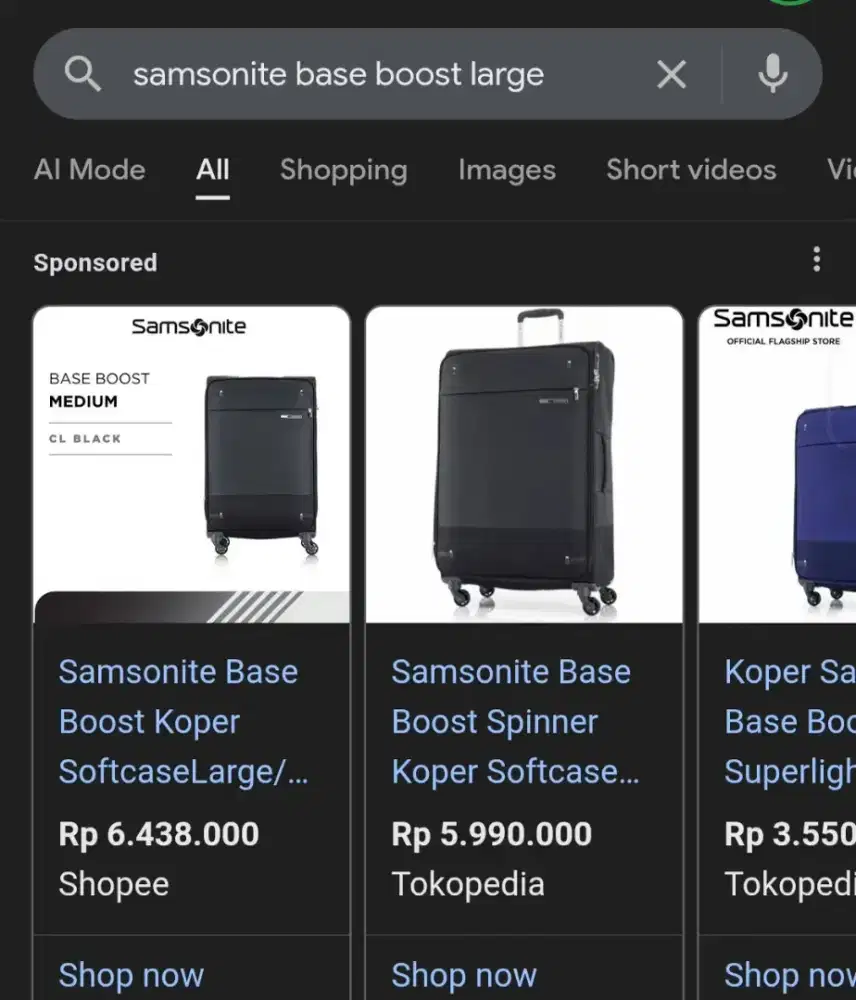
Task: Tap the voice search microphone
Action: click(x=772, y=74)
